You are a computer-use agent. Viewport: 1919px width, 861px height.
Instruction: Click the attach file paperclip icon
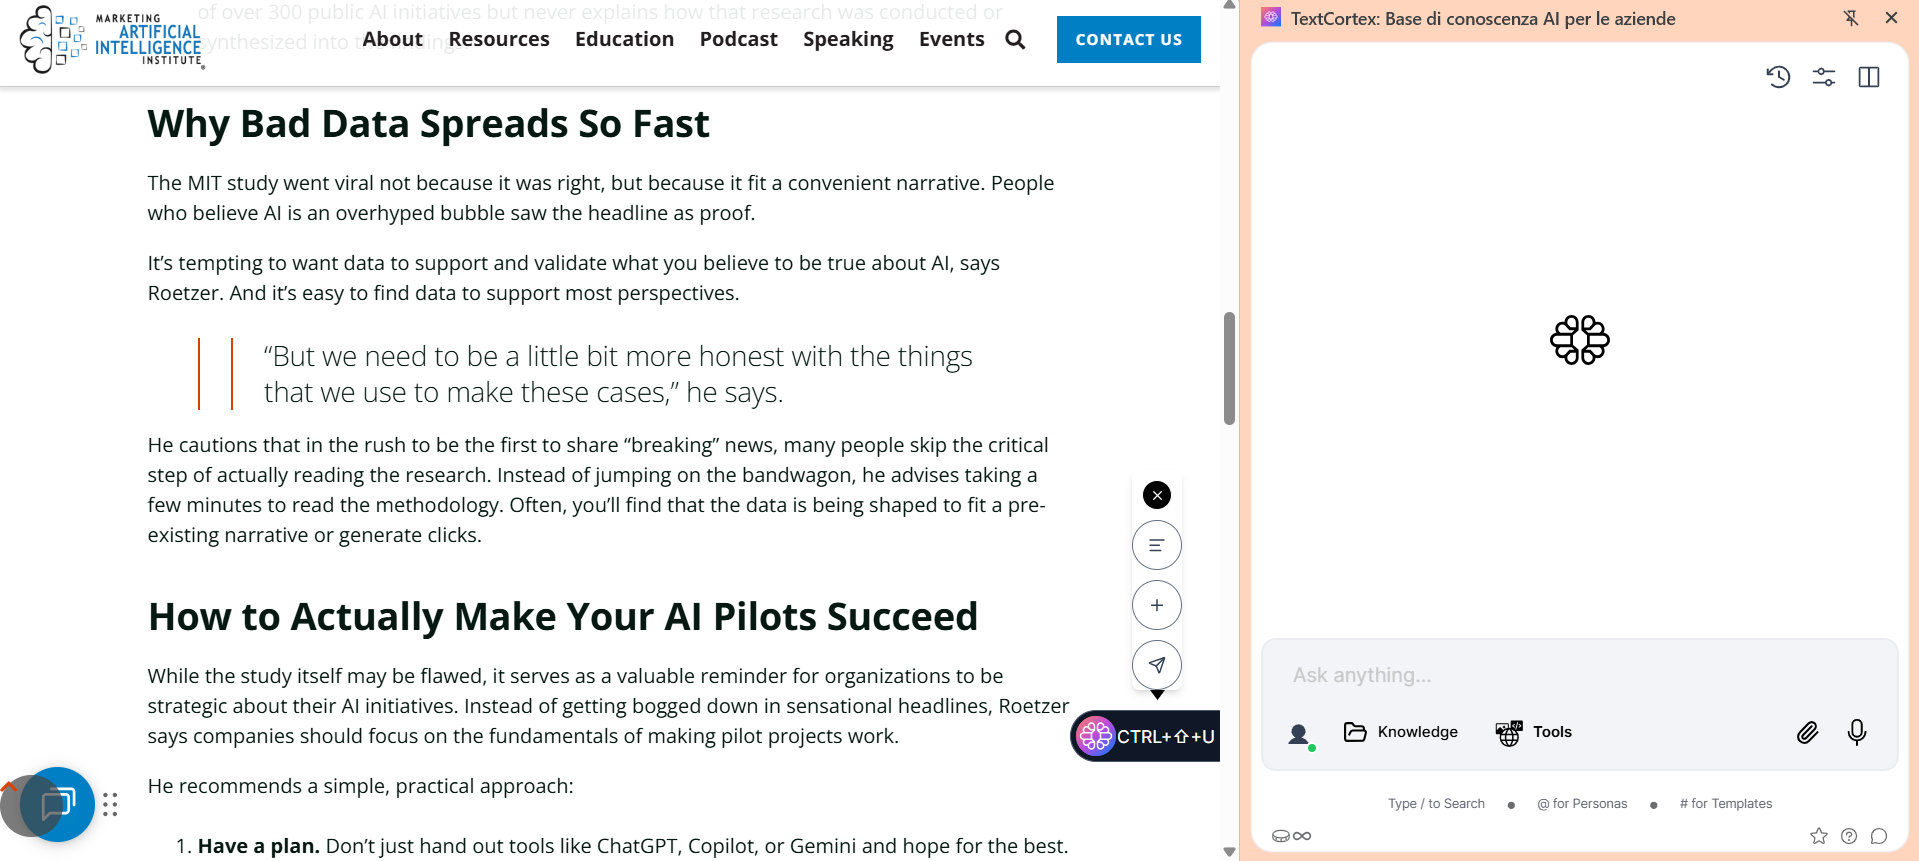tap(1807, 733)
